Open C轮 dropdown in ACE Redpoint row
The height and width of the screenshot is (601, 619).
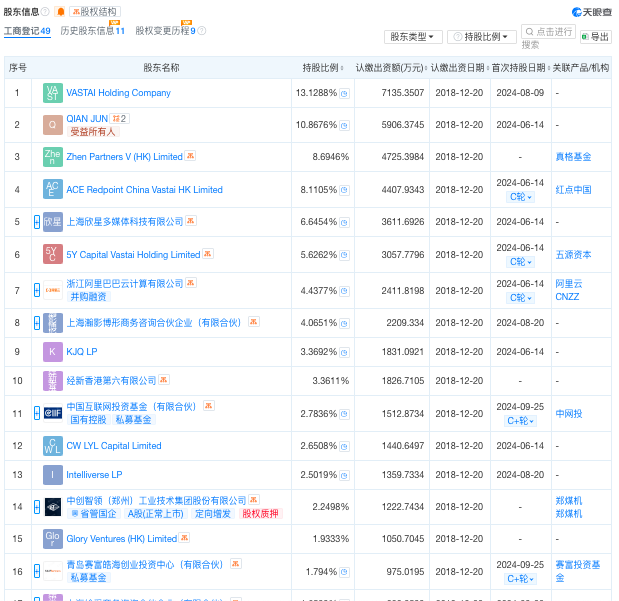520,197
